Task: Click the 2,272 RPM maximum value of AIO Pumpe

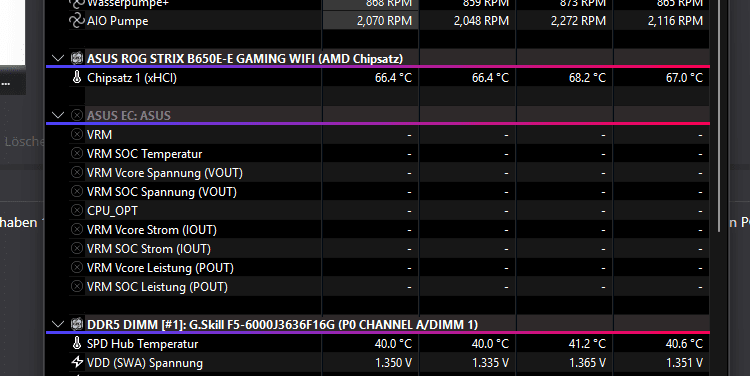Action: 578,21
